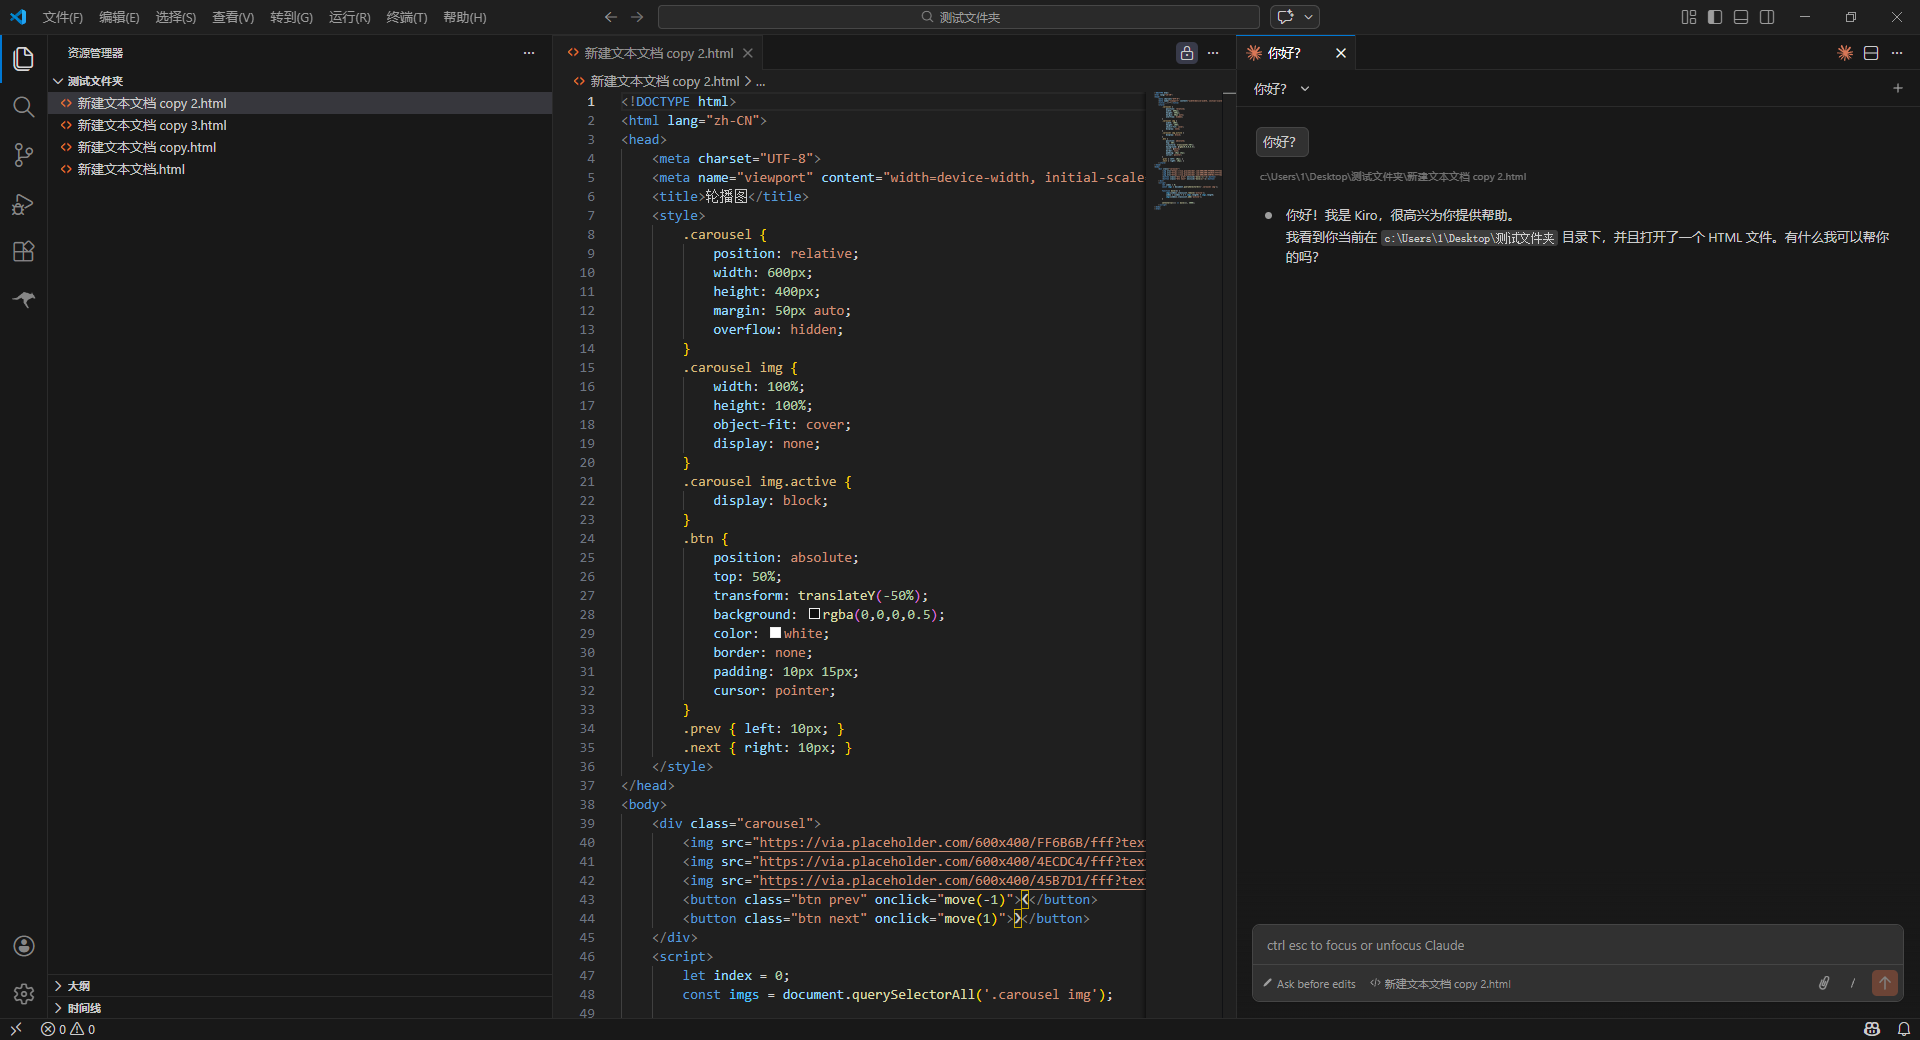1920x1040 pixels.
Task: Open the Source Control view
Action: coord(24,155)
